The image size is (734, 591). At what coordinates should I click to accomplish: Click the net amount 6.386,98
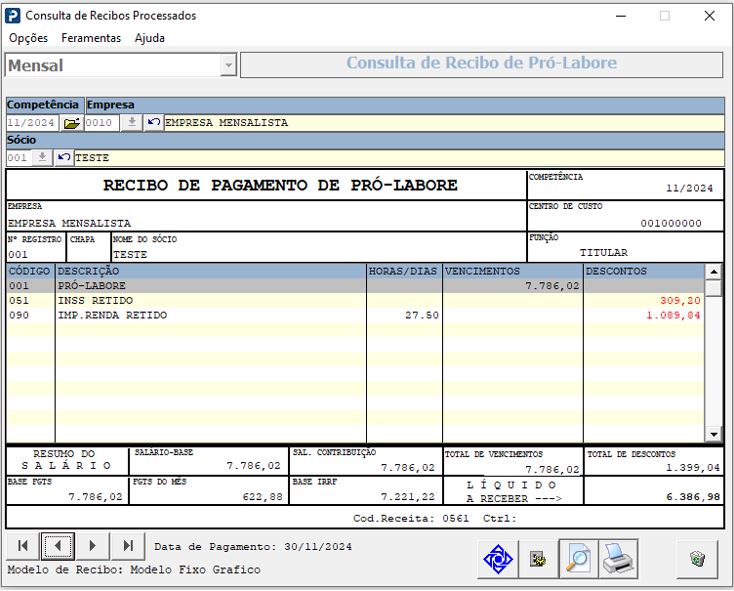pyautogui.click(x=693, y=497)
